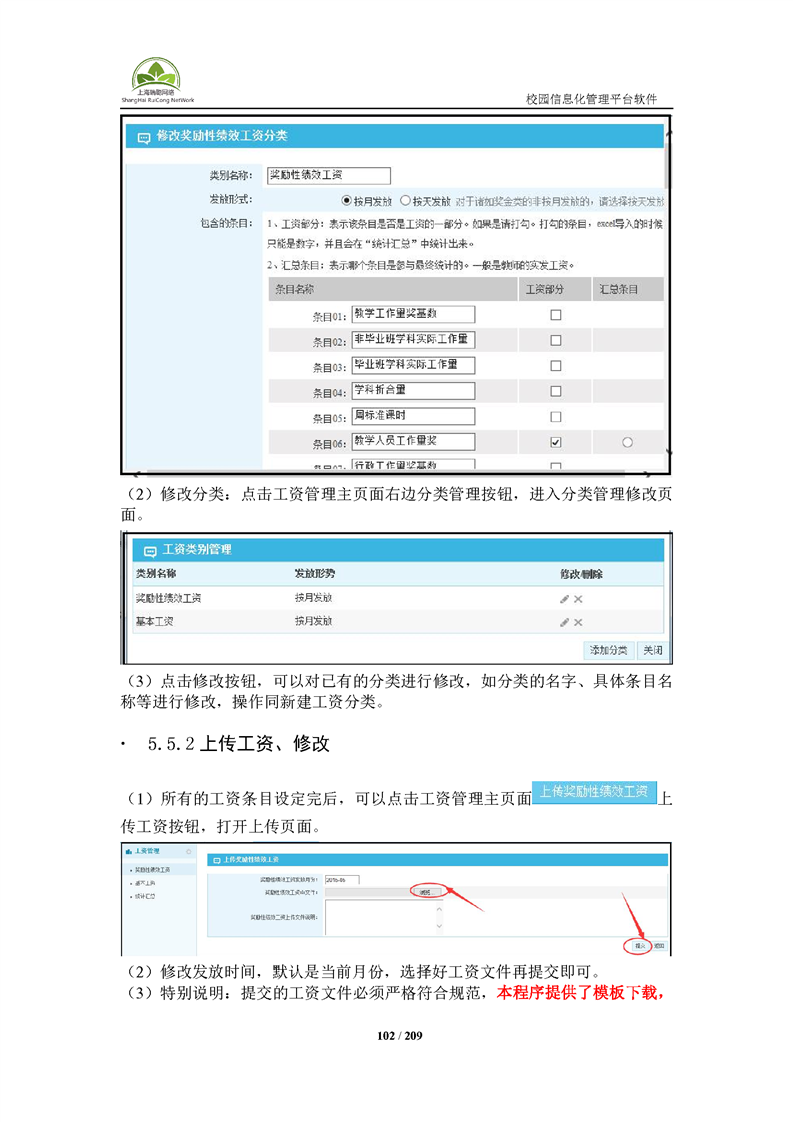This screenshot has width=793, height=1122.
Task: Click the 修改/删除 column header
Action: pyautogui.click(x=581, y=574)
